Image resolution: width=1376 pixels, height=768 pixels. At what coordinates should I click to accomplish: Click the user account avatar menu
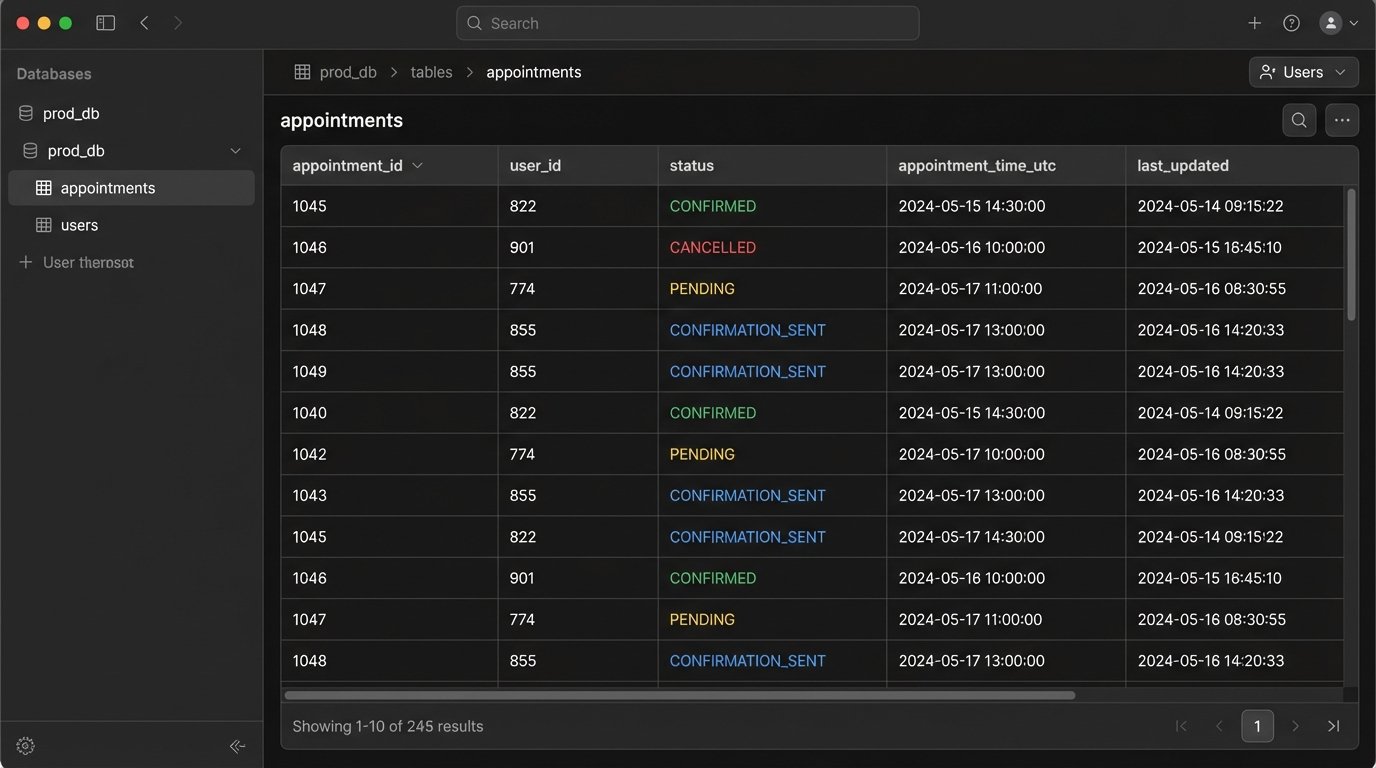click(x=1332, y=22)
